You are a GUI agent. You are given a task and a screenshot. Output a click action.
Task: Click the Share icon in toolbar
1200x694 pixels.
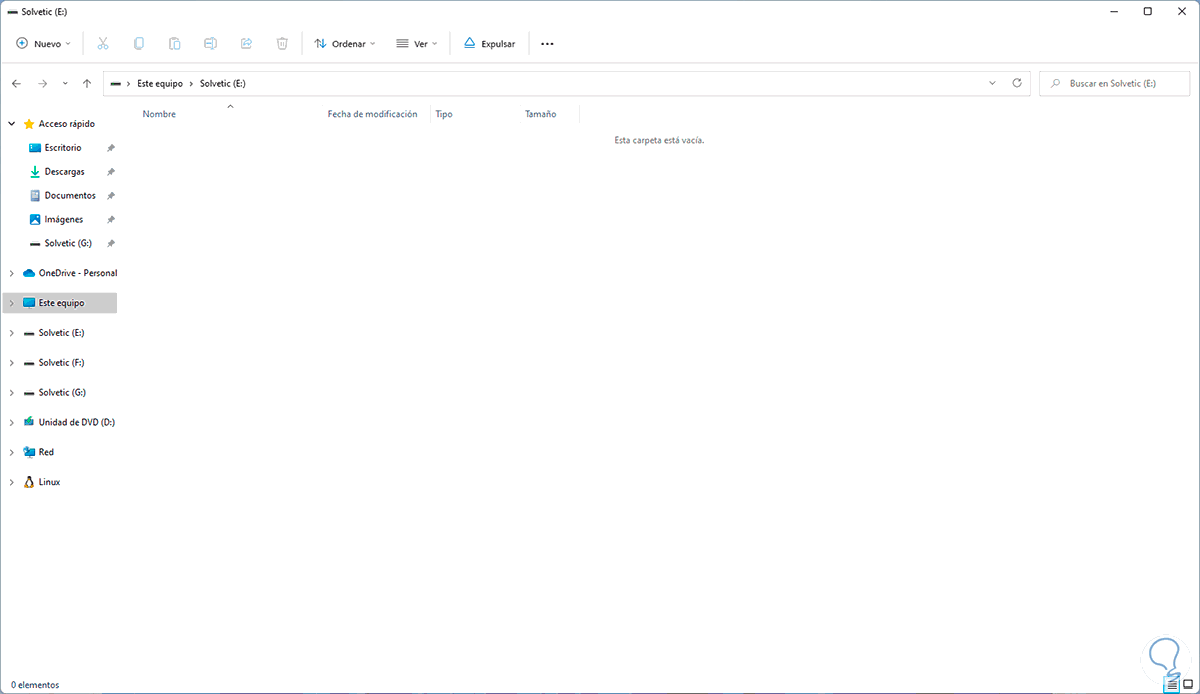(x=247, y=44)
